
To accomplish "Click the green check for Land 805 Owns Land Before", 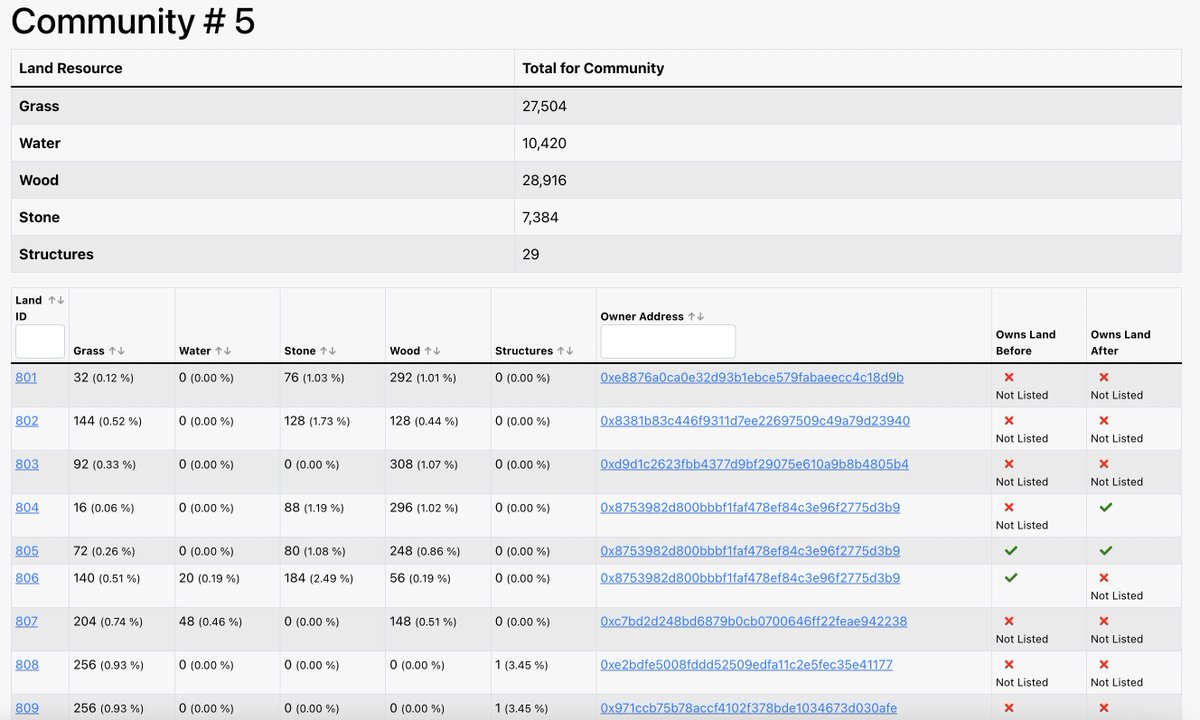I will click(x=1010, y=550).
